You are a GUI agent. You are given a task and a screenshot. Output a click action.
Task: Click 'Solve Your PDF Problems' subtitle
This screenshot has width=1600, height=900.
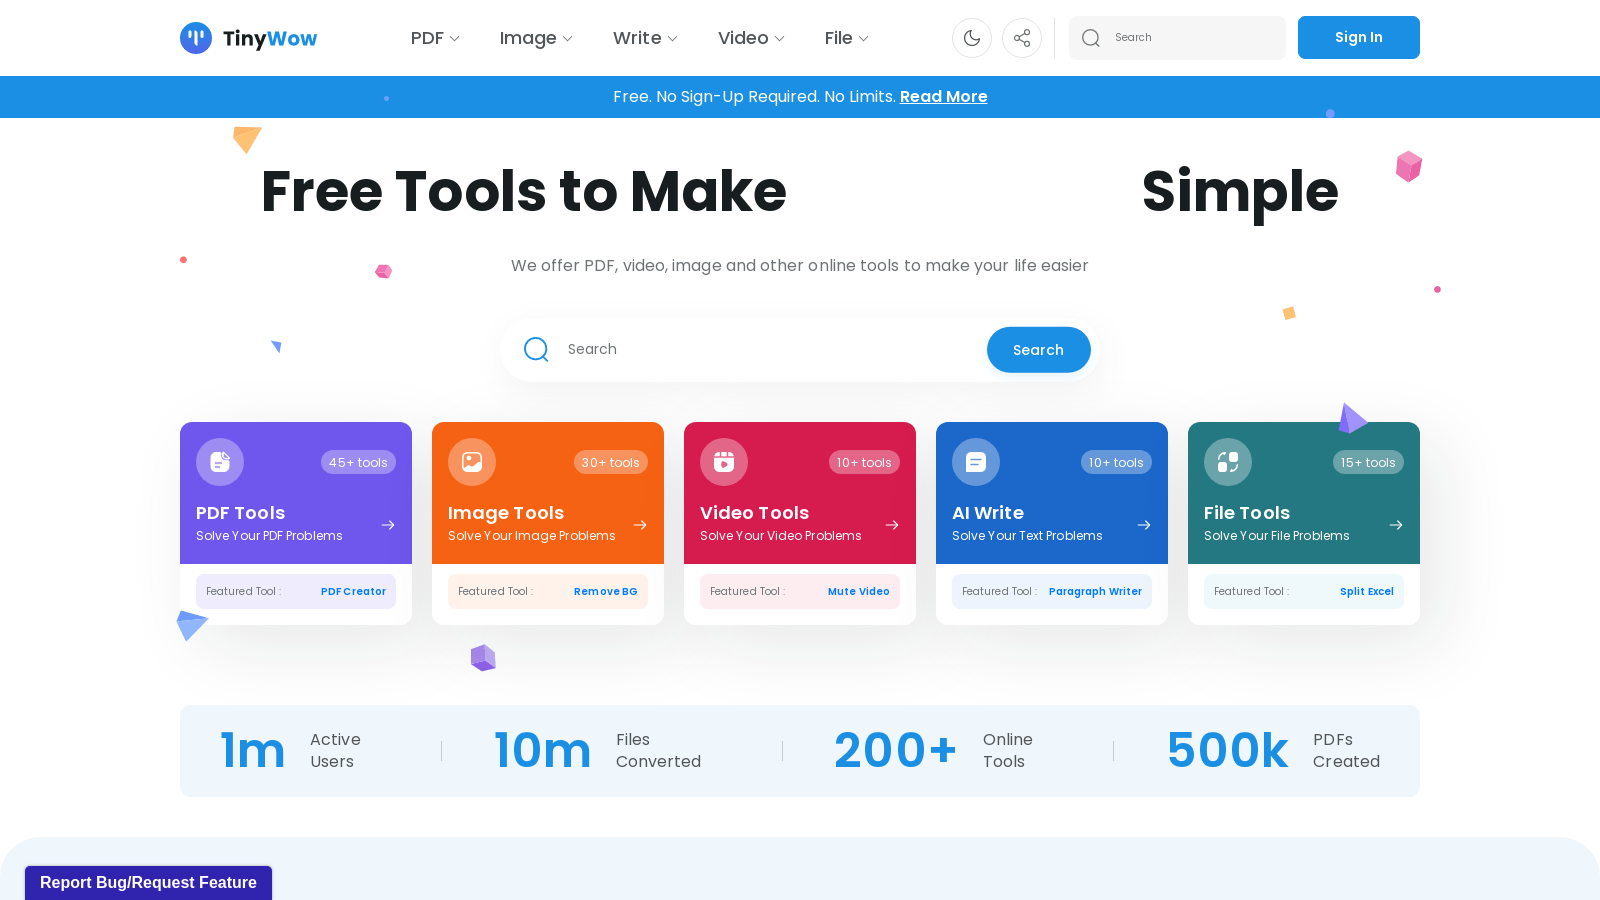pyautogui.click(x=269, y=536)
